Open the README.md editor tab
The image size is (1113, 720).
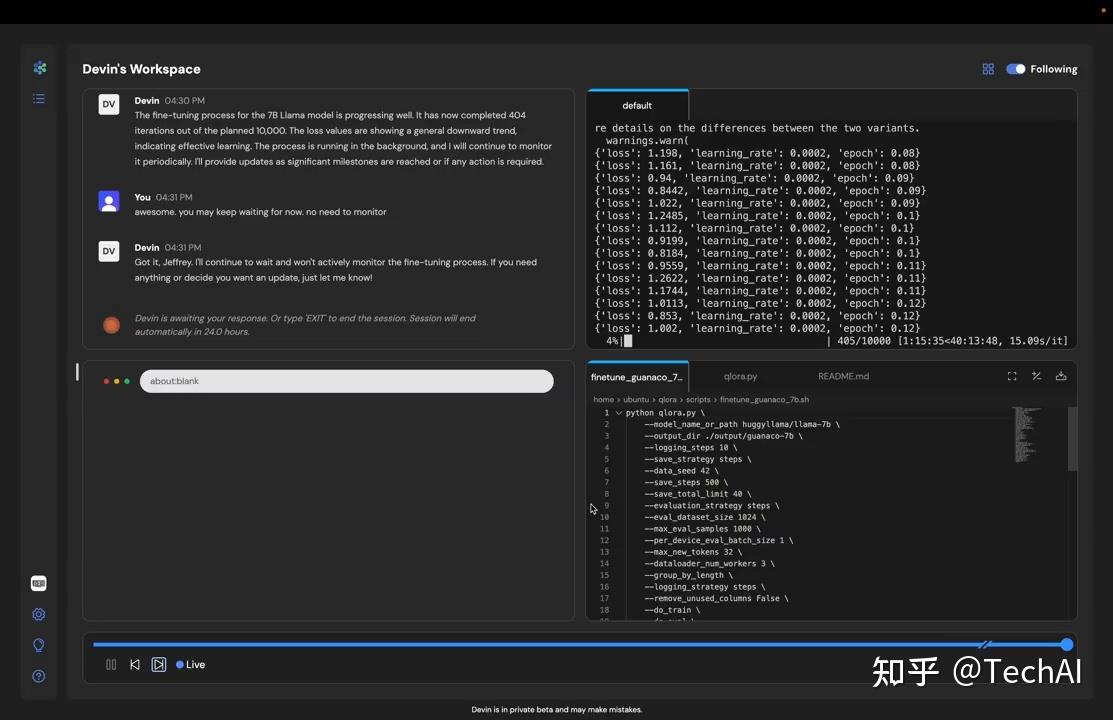tap(843, 376)
